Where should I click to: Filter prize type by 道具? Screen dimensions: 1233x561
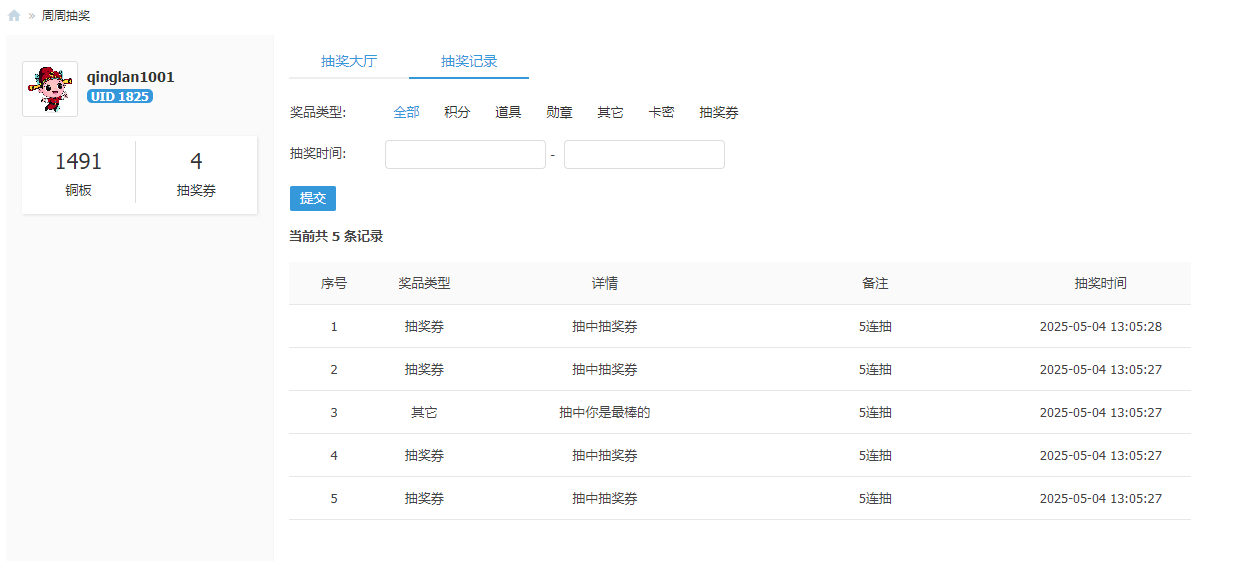508,112
